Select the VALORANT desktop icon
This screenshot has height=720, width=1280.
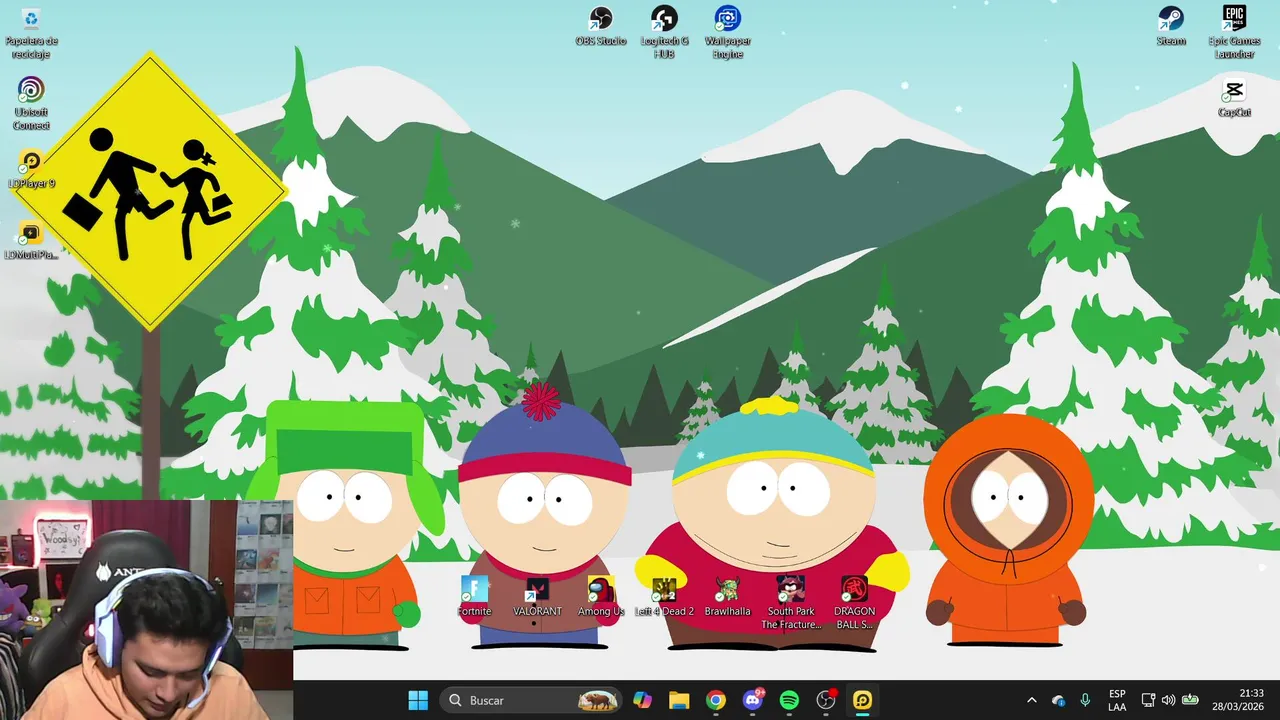(x=537, y=597)
